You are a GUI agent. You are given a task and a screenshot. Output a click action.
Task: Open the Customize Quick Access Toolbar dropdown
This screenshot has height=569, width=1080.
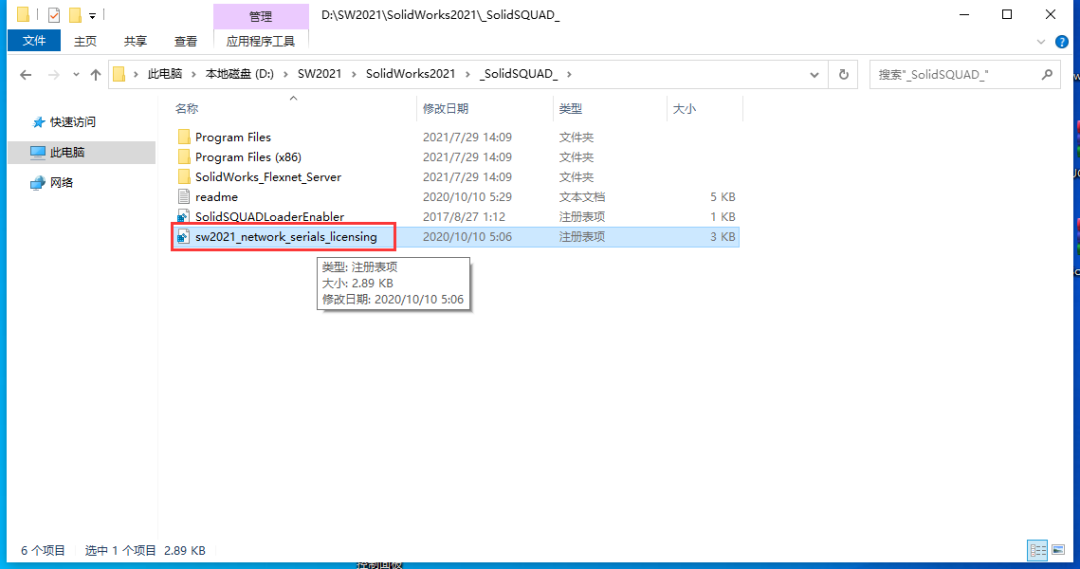click(x=92, y=15)
